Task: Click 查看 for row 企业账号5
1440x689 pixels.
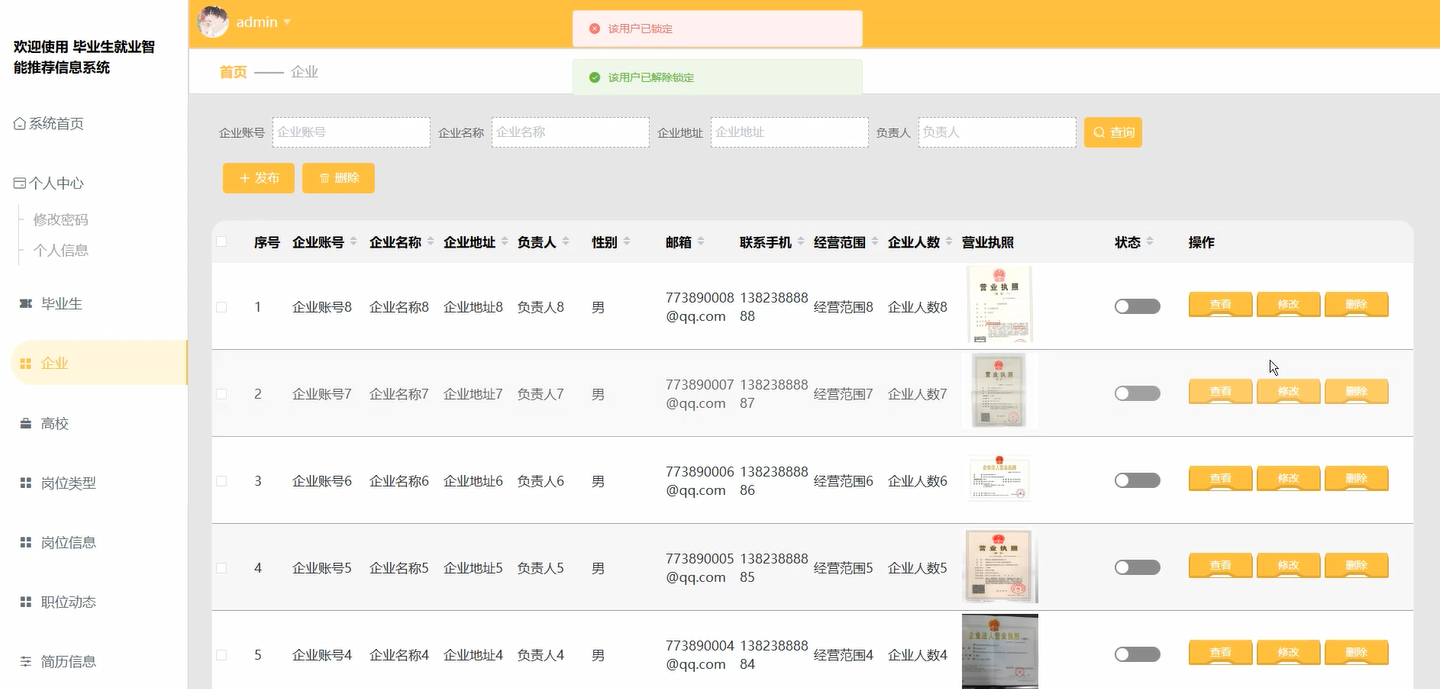Action: tap(1220, 567)
